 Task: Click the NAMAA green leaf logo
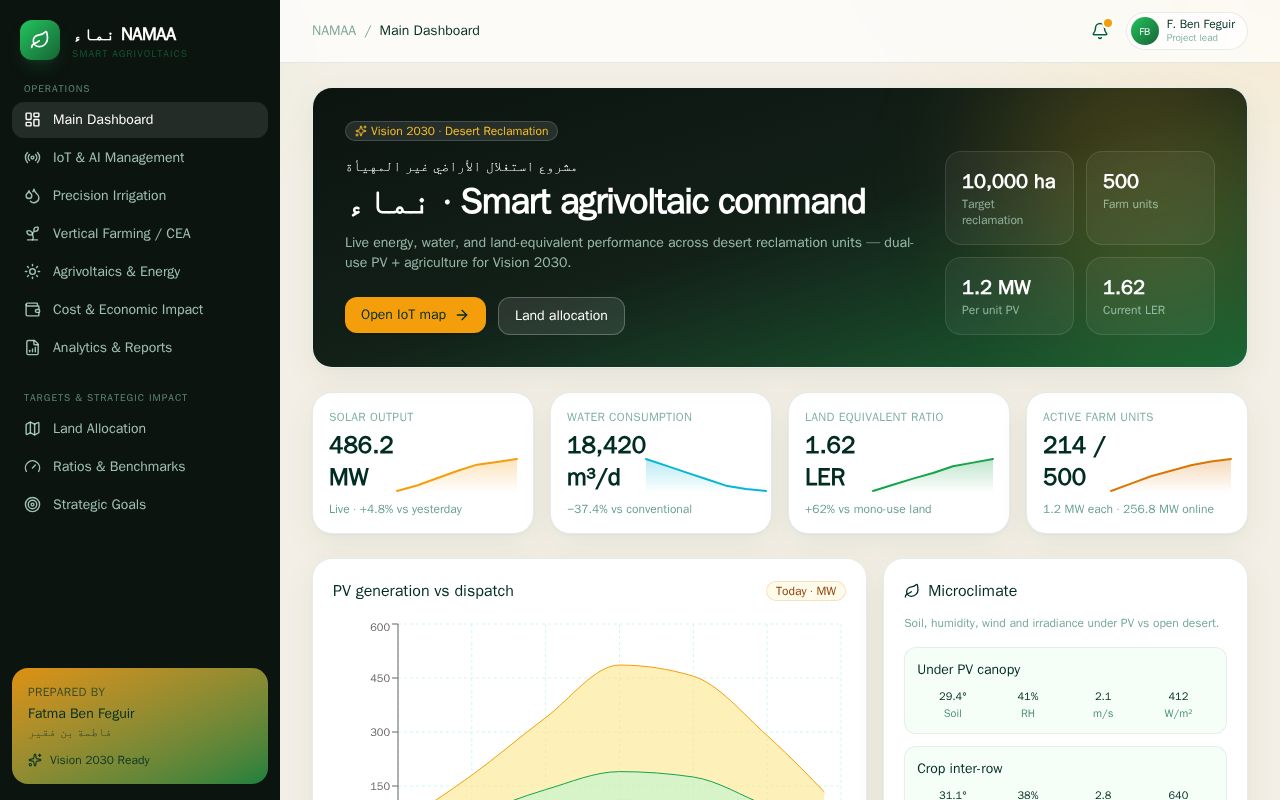click(40, 40)
